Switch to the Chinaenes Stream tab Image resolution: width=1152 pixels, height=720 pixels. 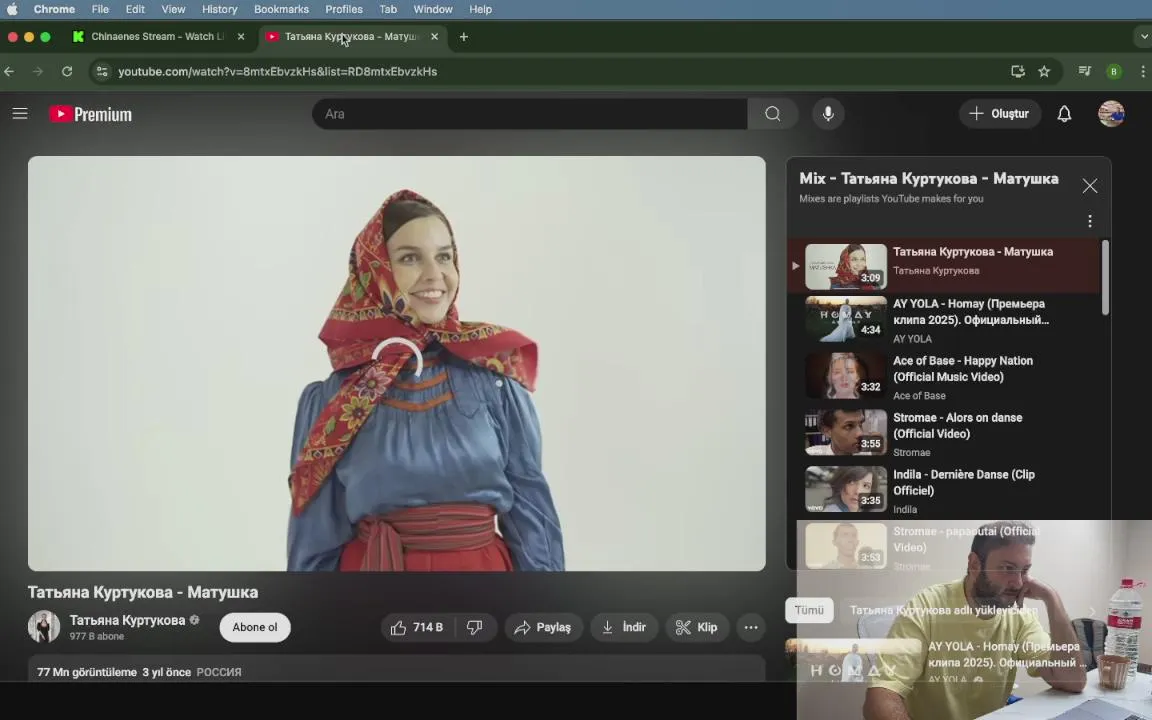159,36
